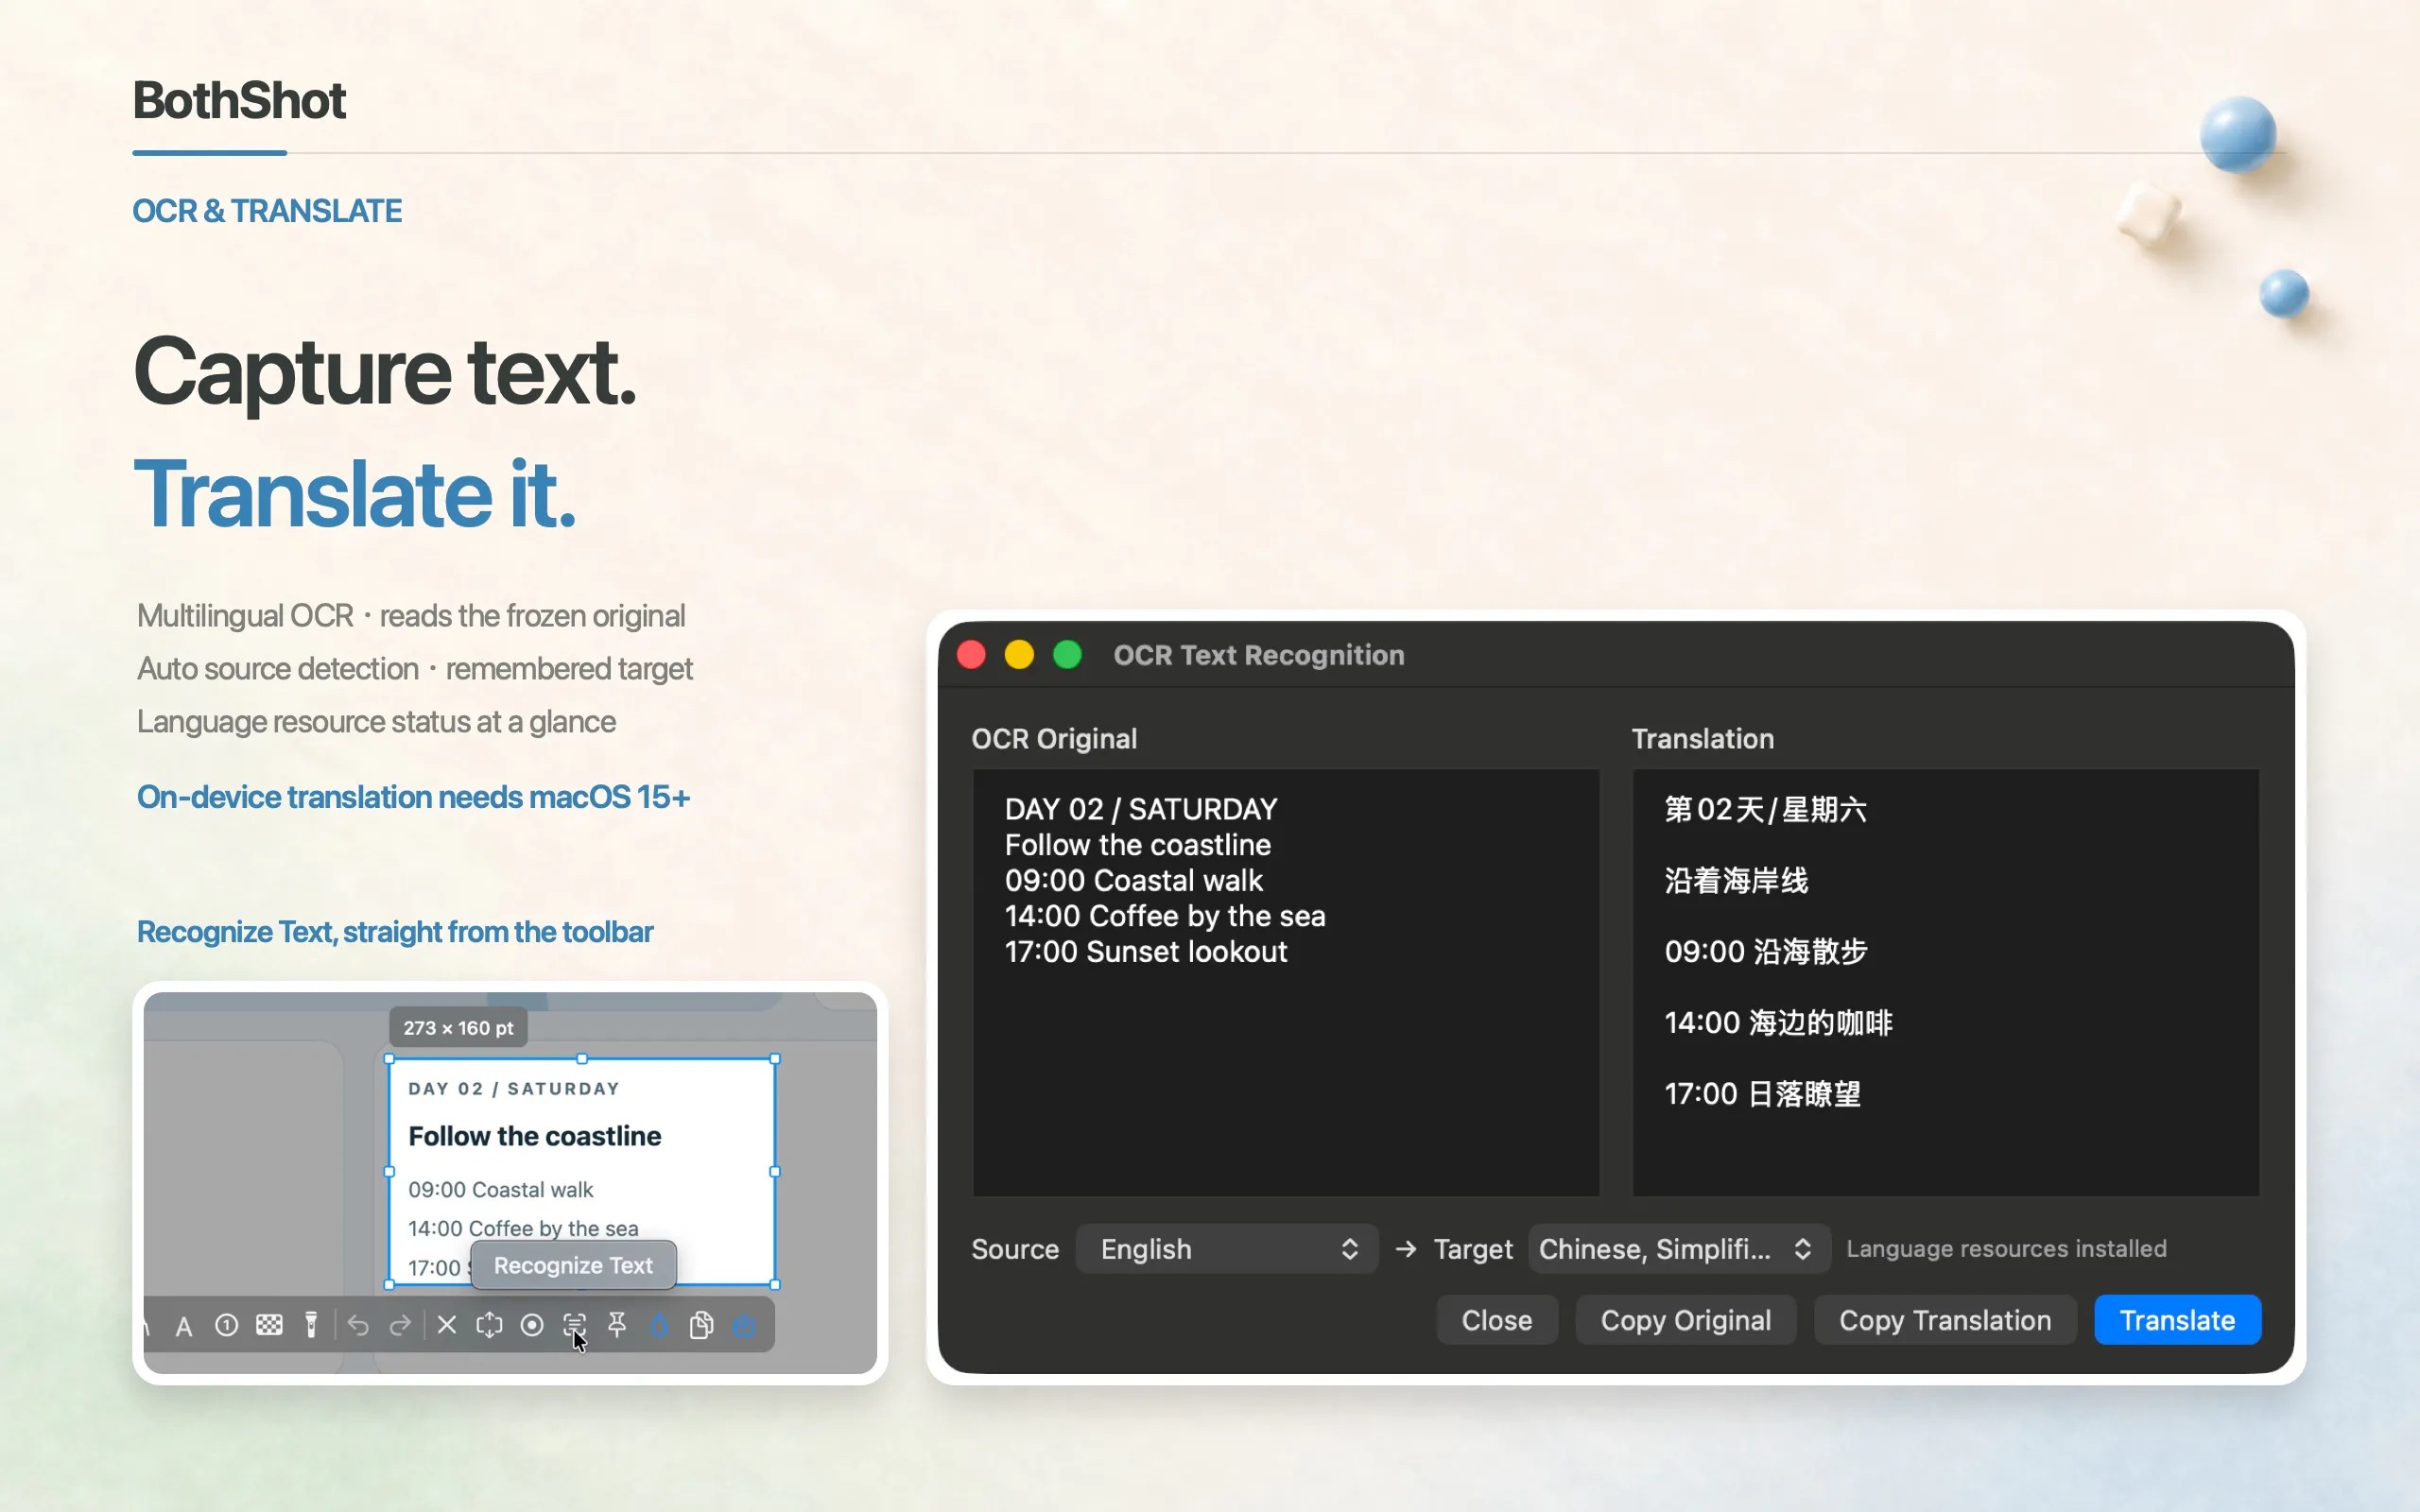Click the 'Follow the coastline' heading in the selection
This screenshot has width=2420, height=1512.
point(534,1136)
